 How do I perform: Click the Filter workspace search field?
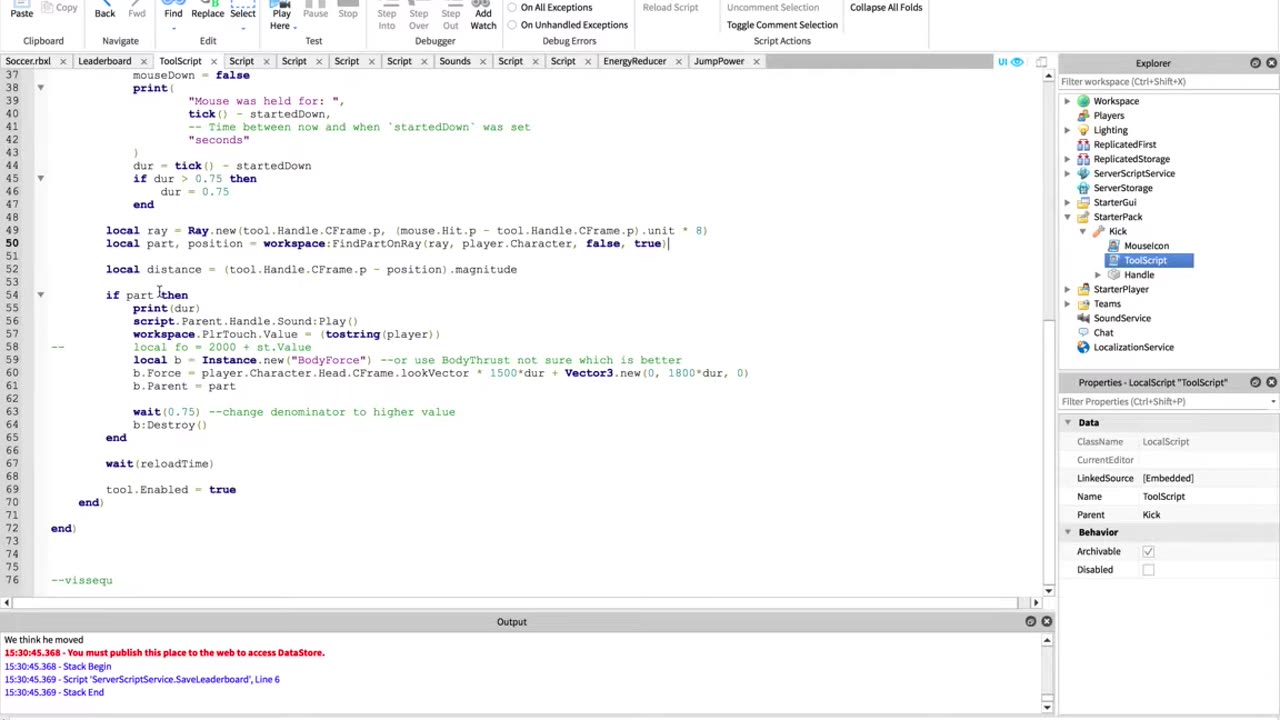pyautogui.click(x=1168, y=82)
